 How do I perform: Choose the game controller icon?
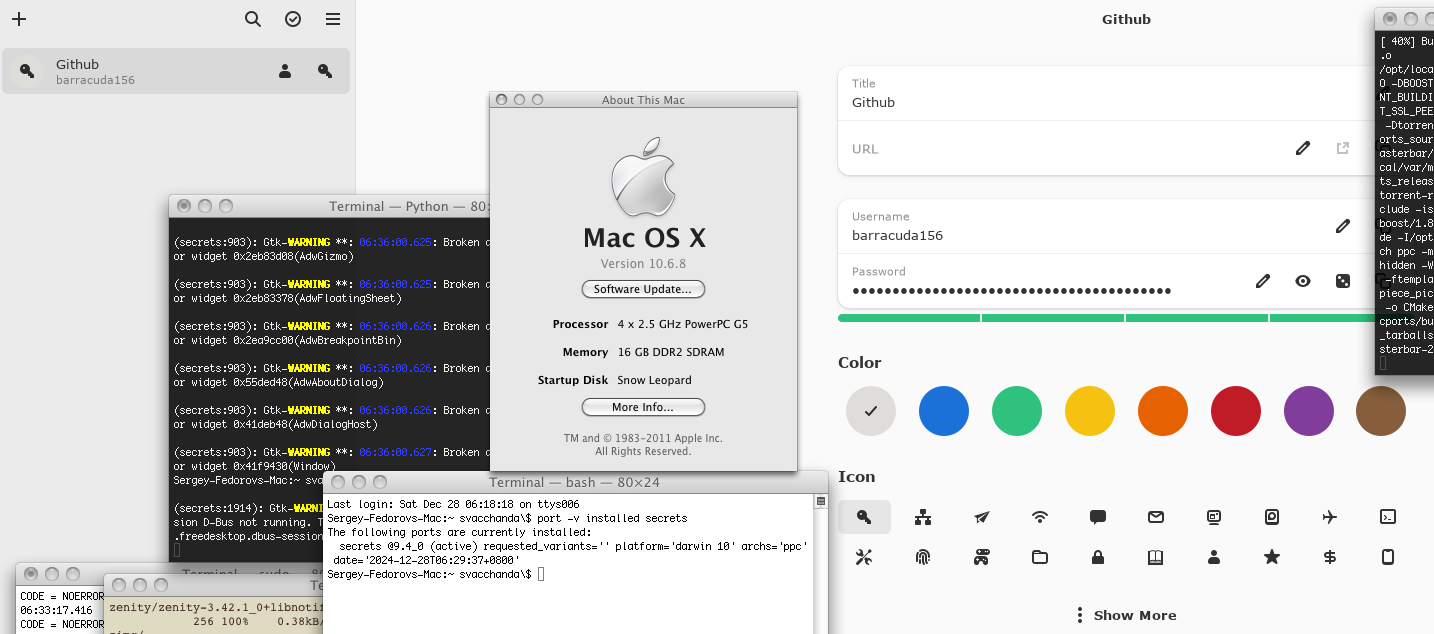[982, 557]
